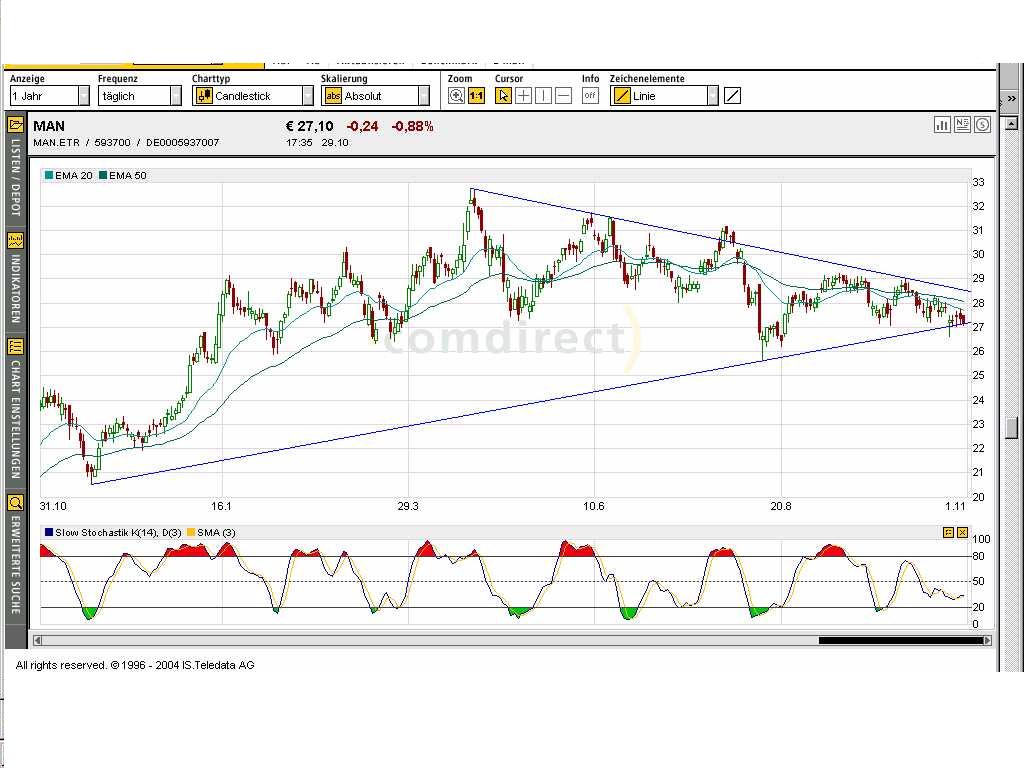Click the horizontal scrollbar right arrow
This screenshot has height=768, width=1024.
(988, 641)
